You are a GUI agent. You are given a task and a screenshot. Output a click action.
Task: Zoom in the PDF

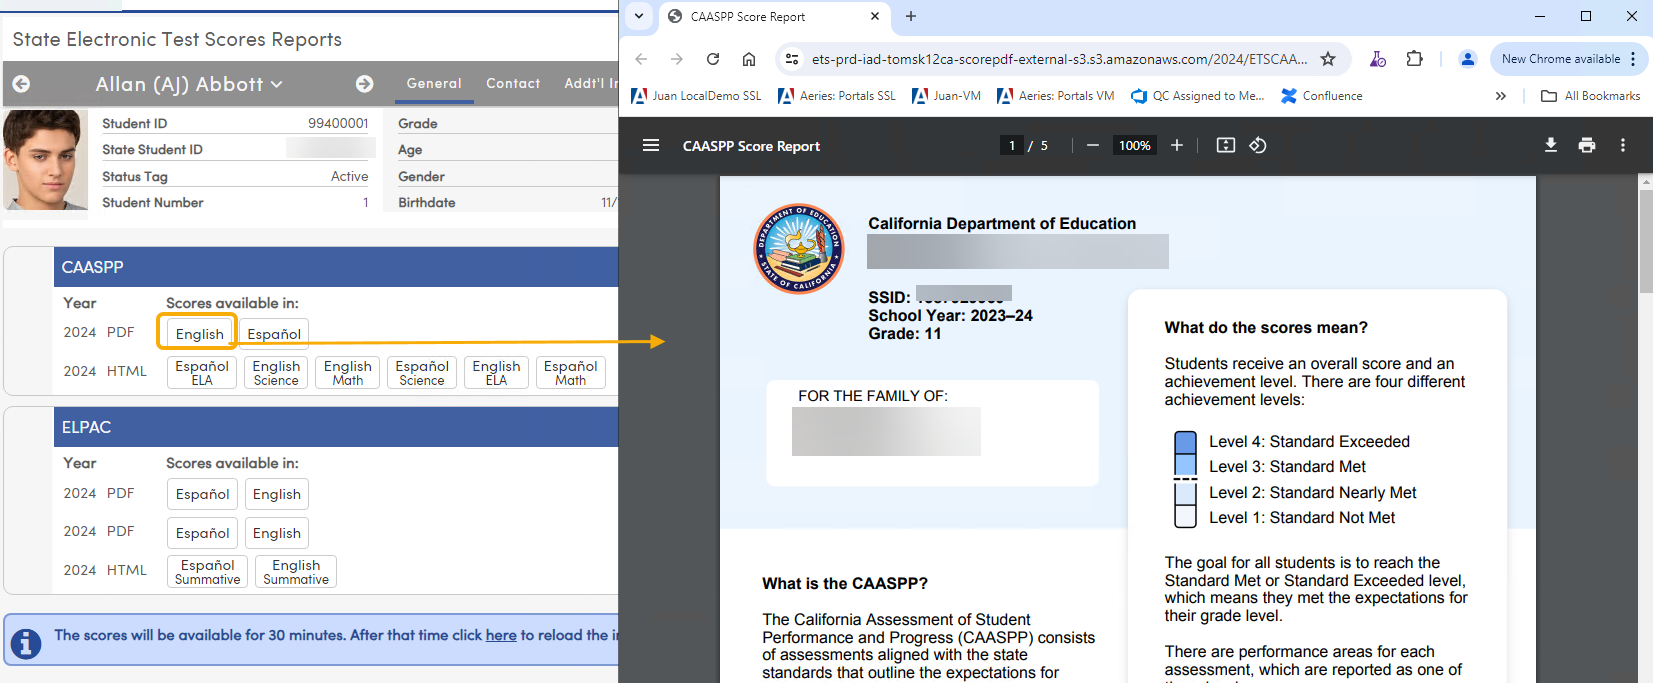(x=1177, y=145)
